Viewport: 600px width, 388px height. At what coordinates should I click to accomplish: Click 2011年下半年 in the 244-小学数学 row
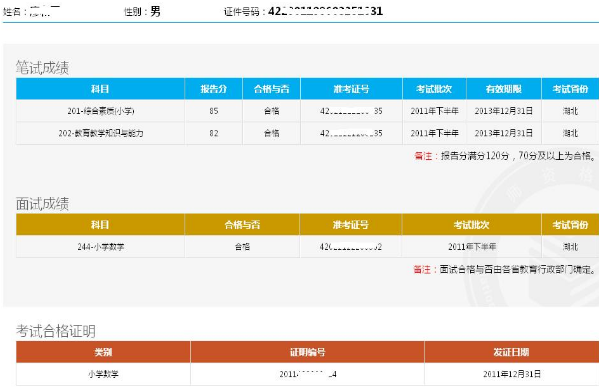(472, 247)
